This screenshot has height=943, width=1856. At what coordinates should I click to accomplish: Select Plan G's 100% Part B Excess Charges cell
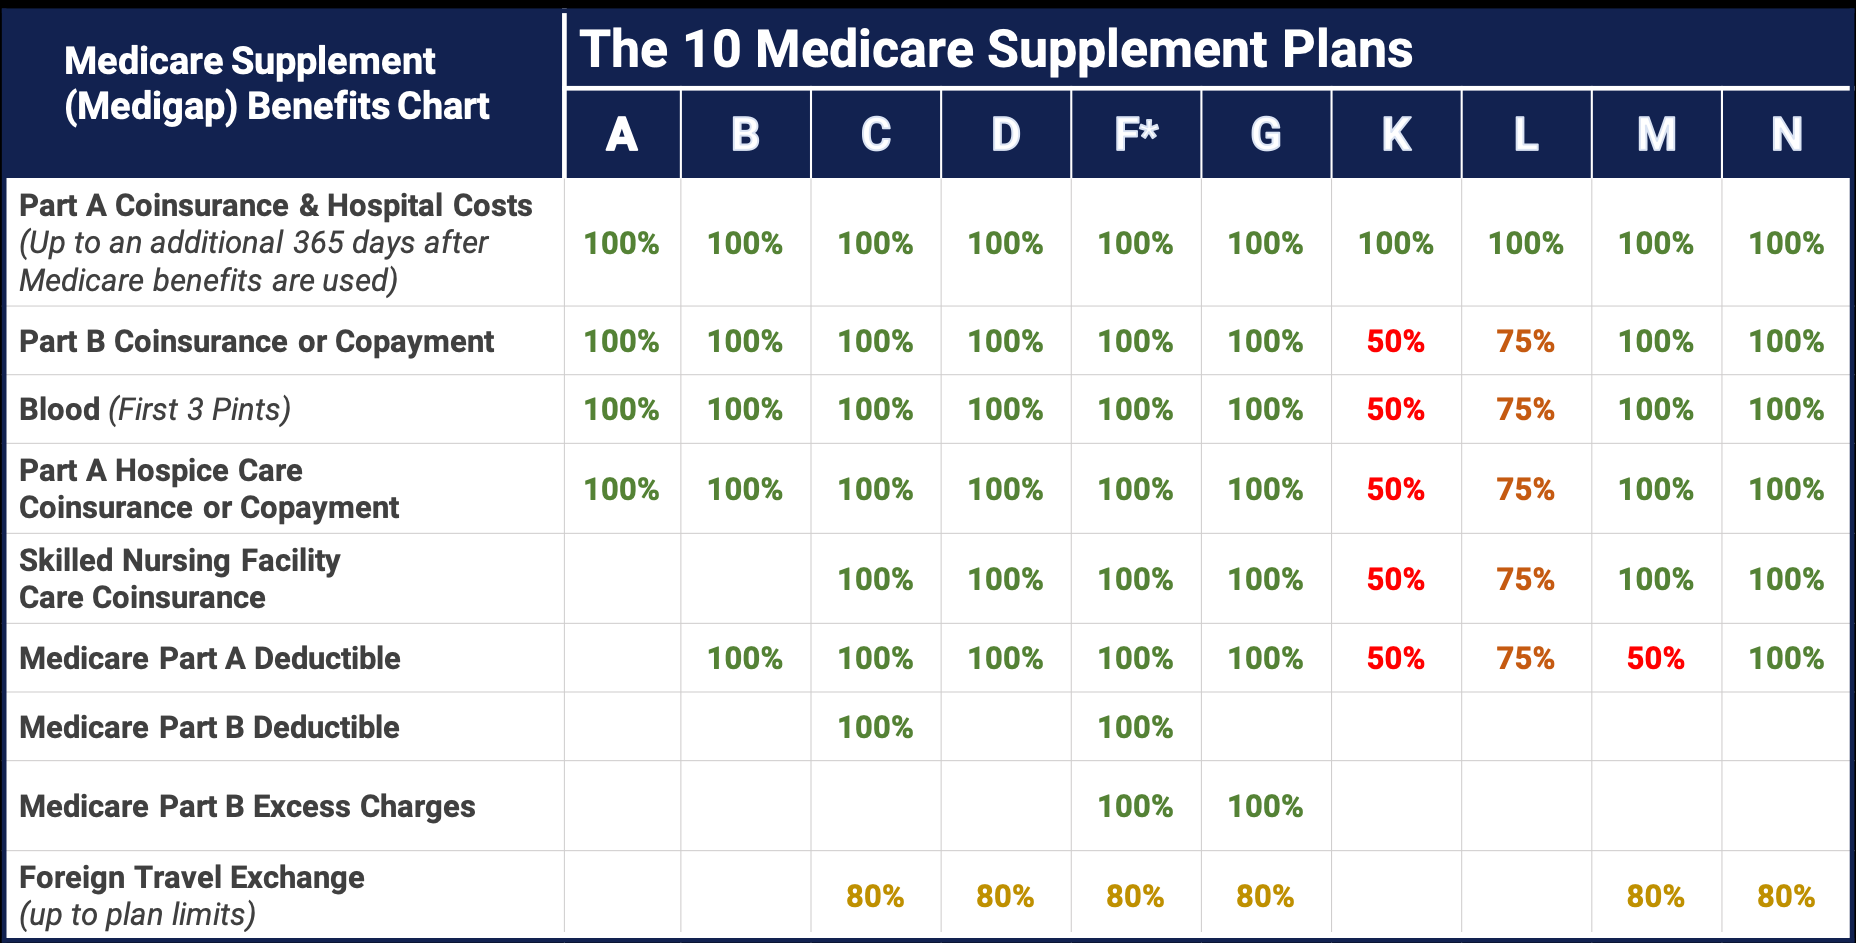(1266, 806)
